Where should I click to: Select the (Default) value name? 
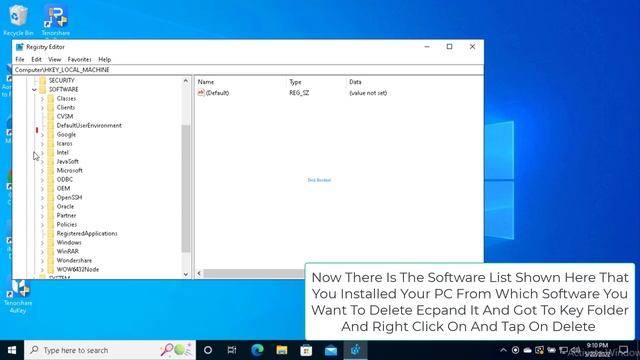[217, 93]
